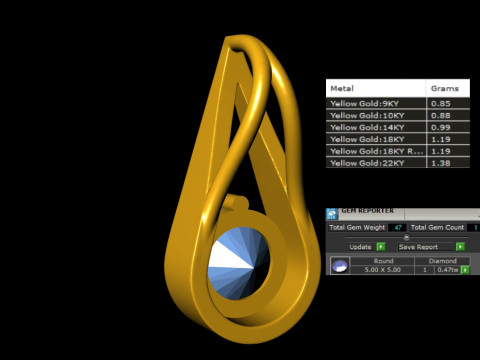Select the round diamond gem thumbnail
The width and height of the screenshot is (480, 360).
coord(340,266)
